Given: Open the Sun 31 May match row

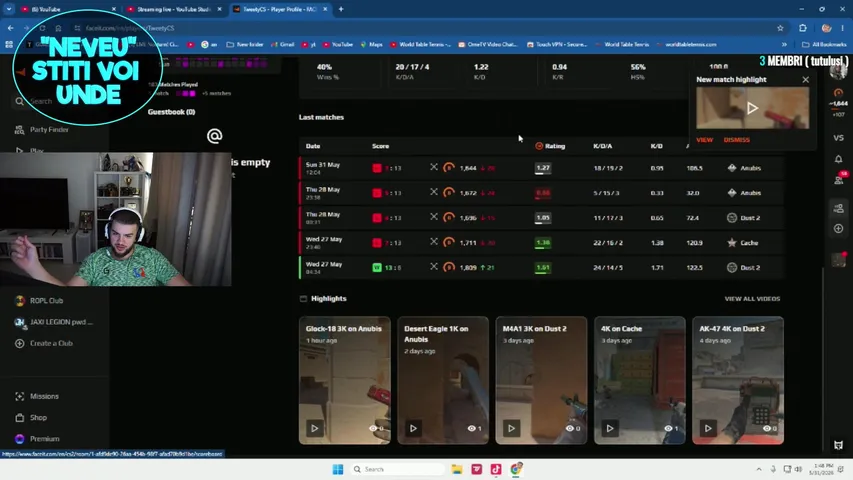Looking at the screenshot, I should pos(541,168).
